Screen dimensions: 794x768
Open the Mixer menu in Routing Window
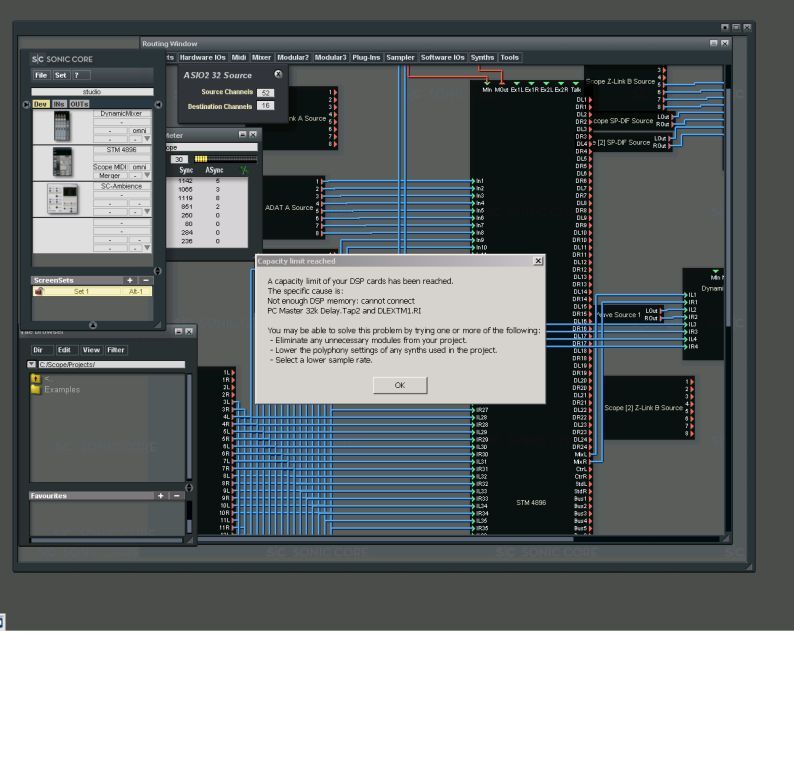coord(261,57)
